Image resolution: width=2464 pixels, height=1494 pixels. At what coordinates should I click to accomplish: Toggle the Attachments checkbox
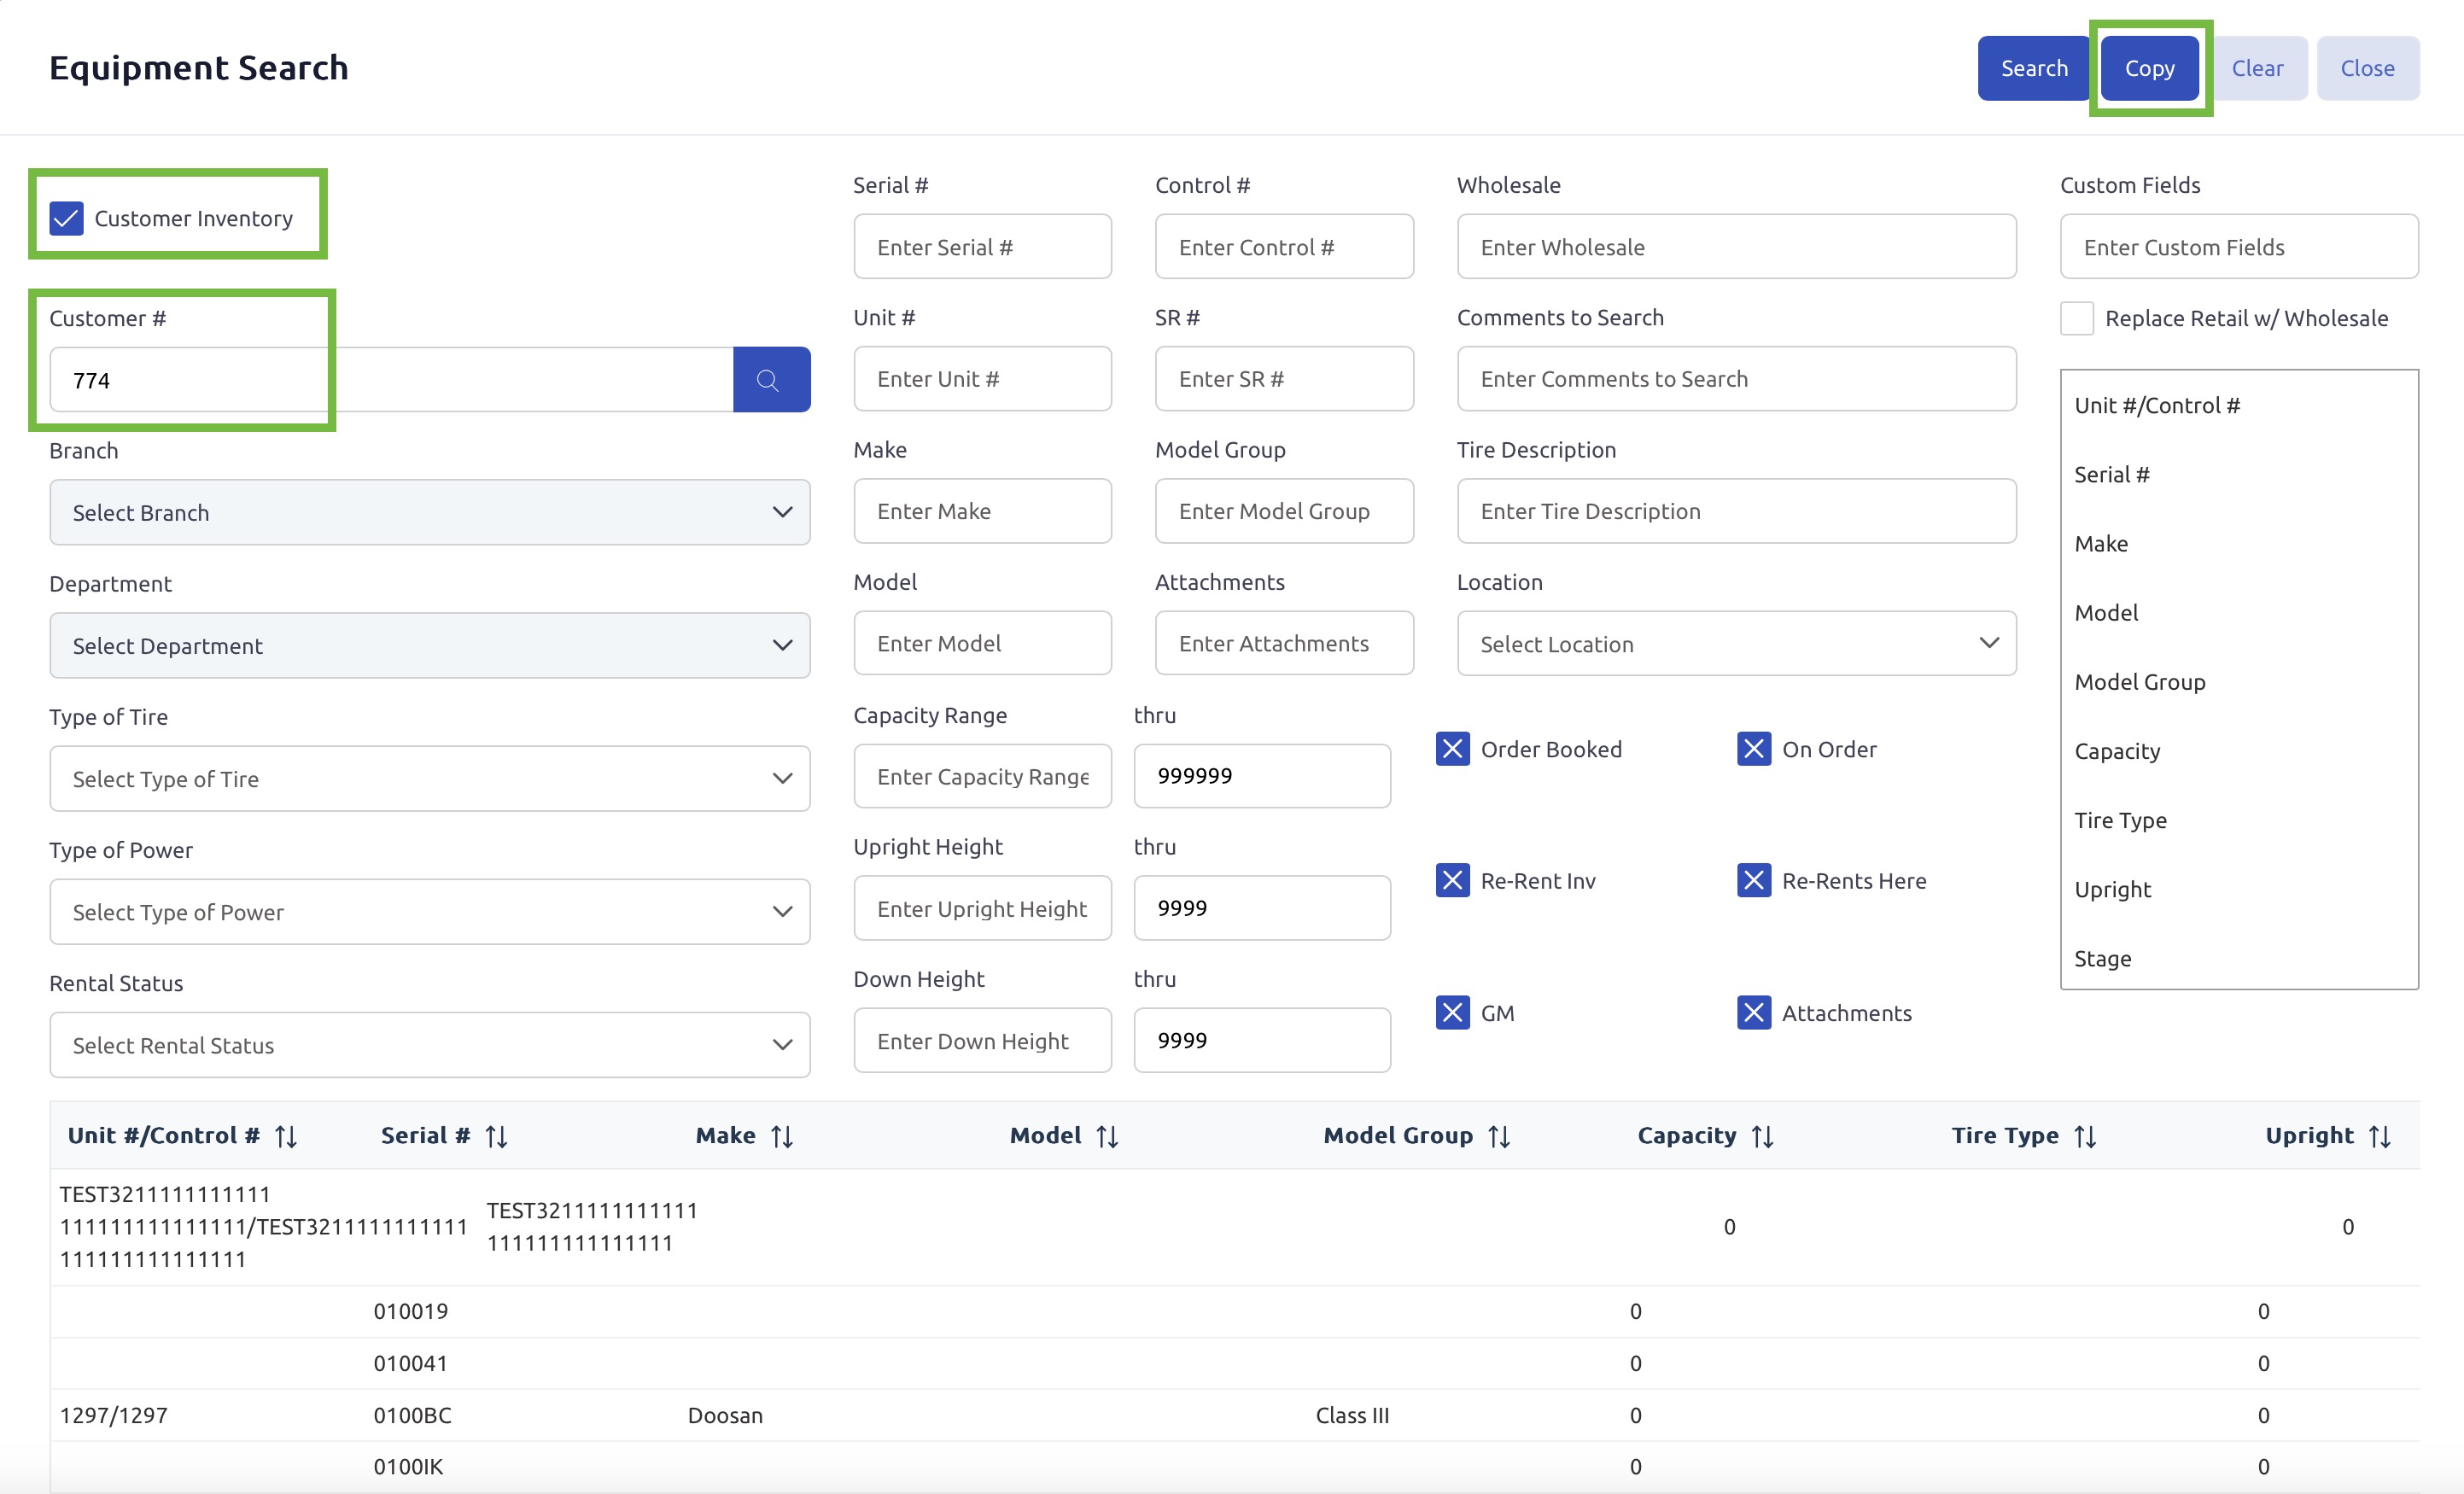click(1754, 1013)
